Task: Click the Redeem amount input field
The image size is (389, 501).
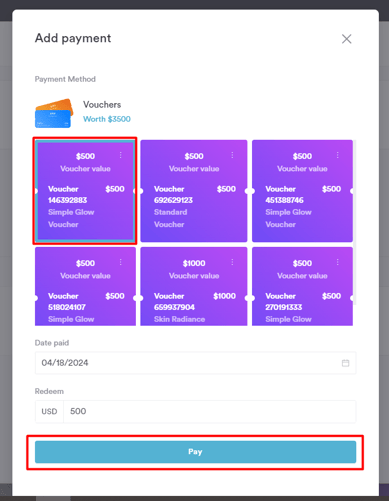Action: [209, 411]
